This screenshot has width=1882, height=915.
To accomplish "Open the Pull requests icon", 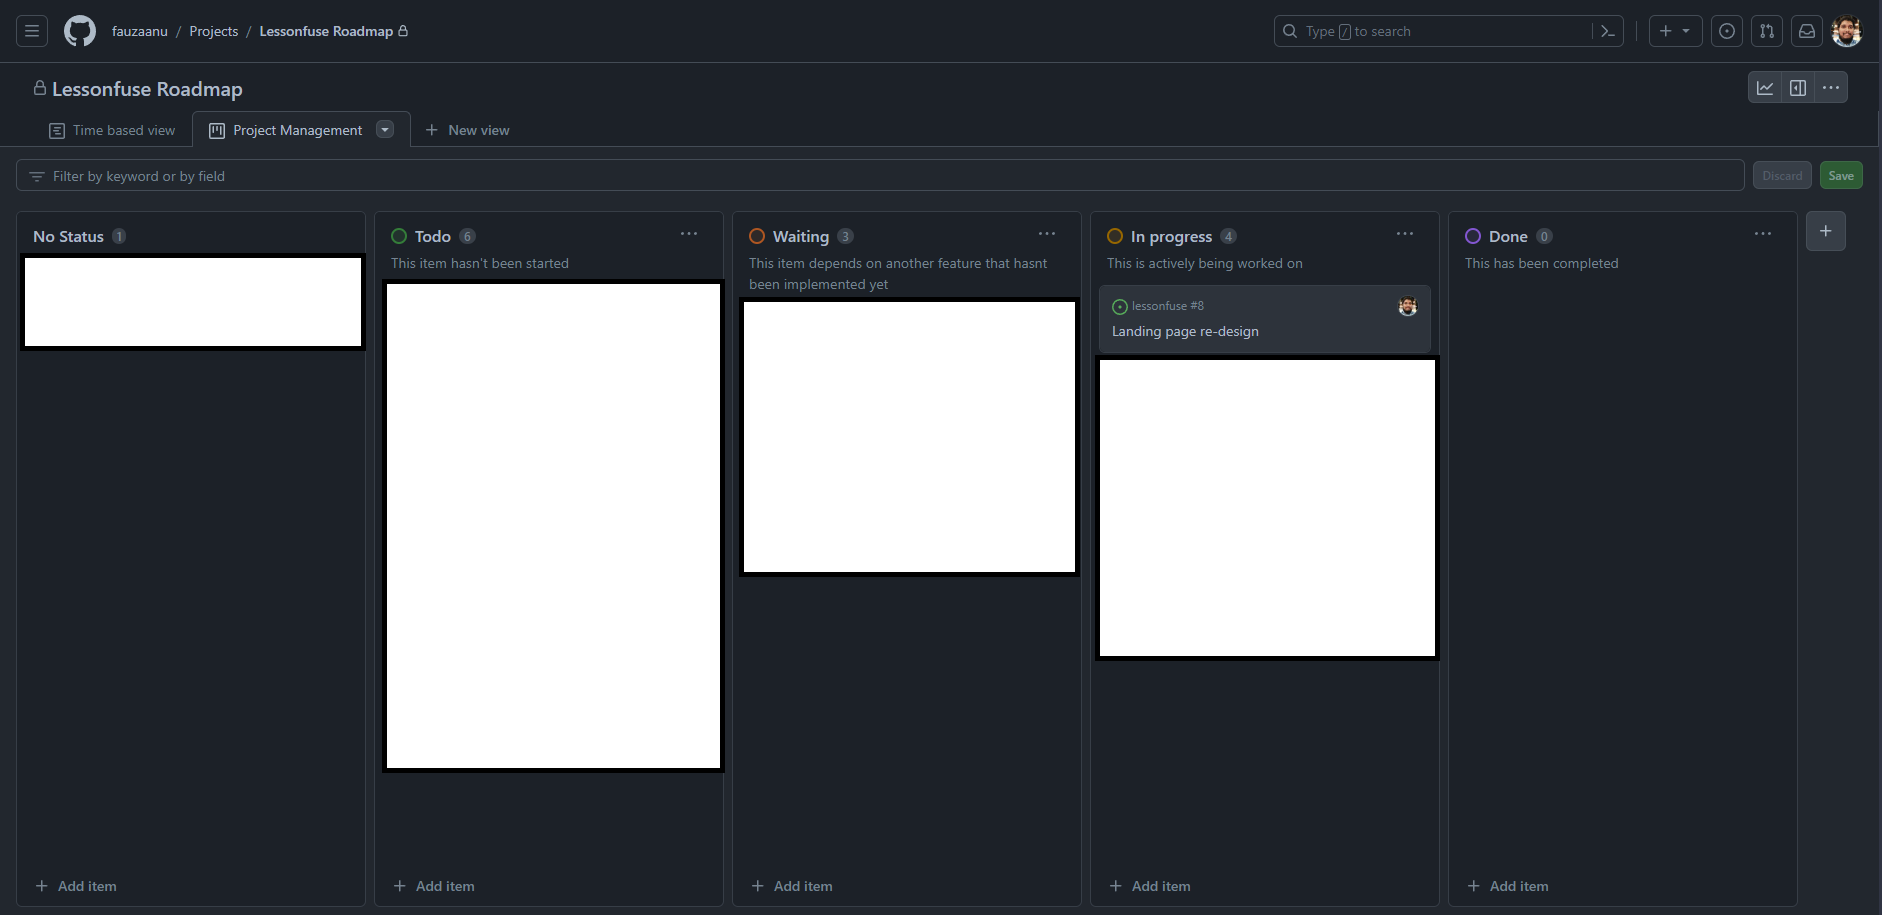I will [1767, 31].
